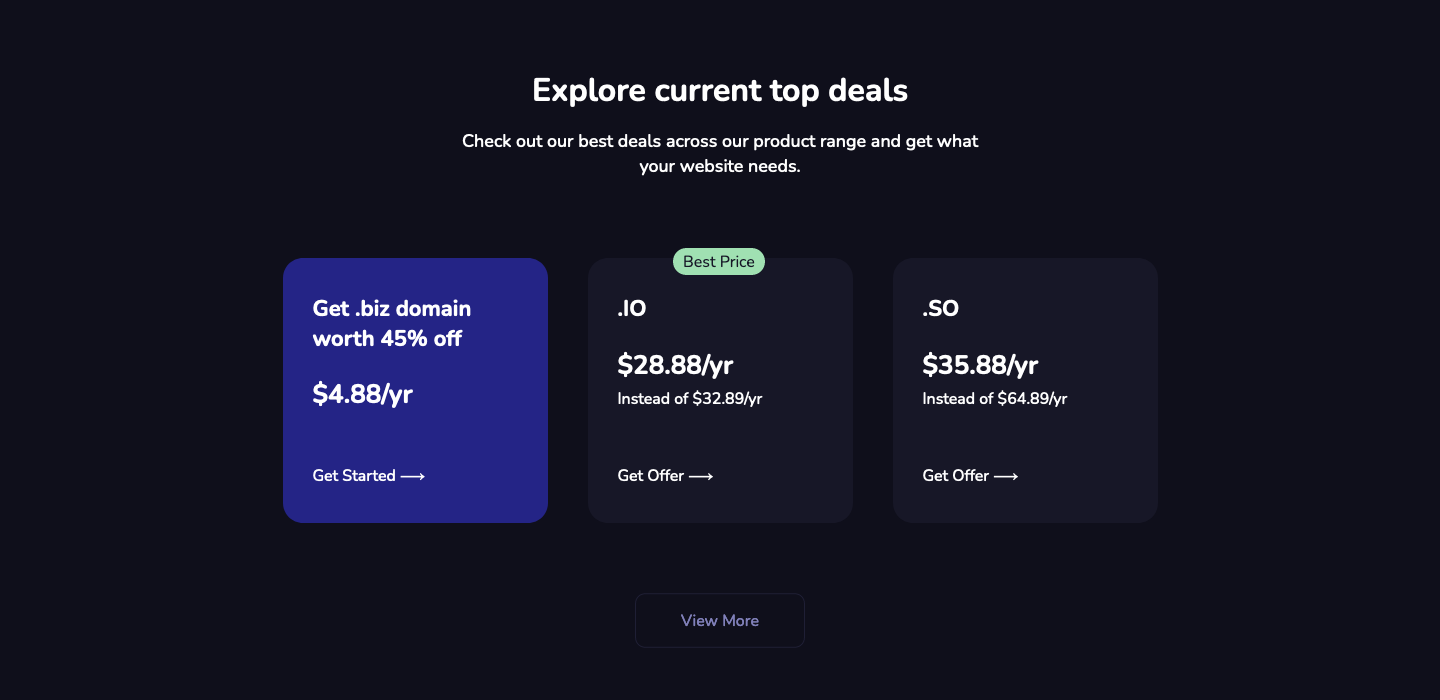Click the $35.88/yr price on the .SO card
This screenshot has height=700, width=1440.
tap(980, 365)
